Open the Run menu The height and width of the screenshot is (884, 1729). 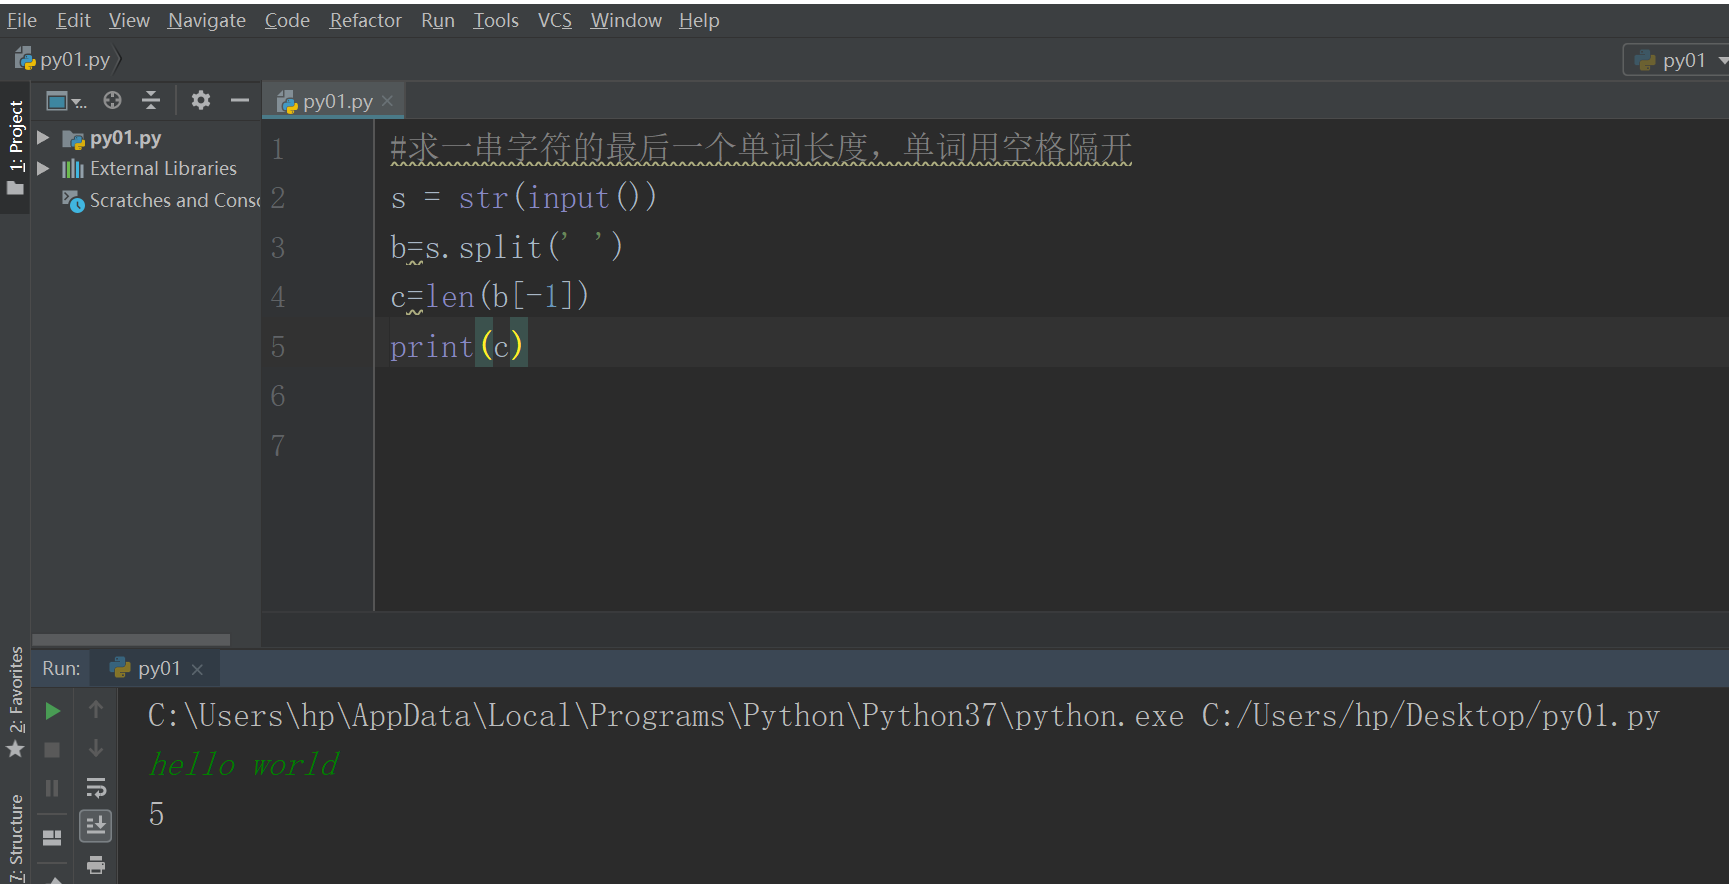point(438,20)
